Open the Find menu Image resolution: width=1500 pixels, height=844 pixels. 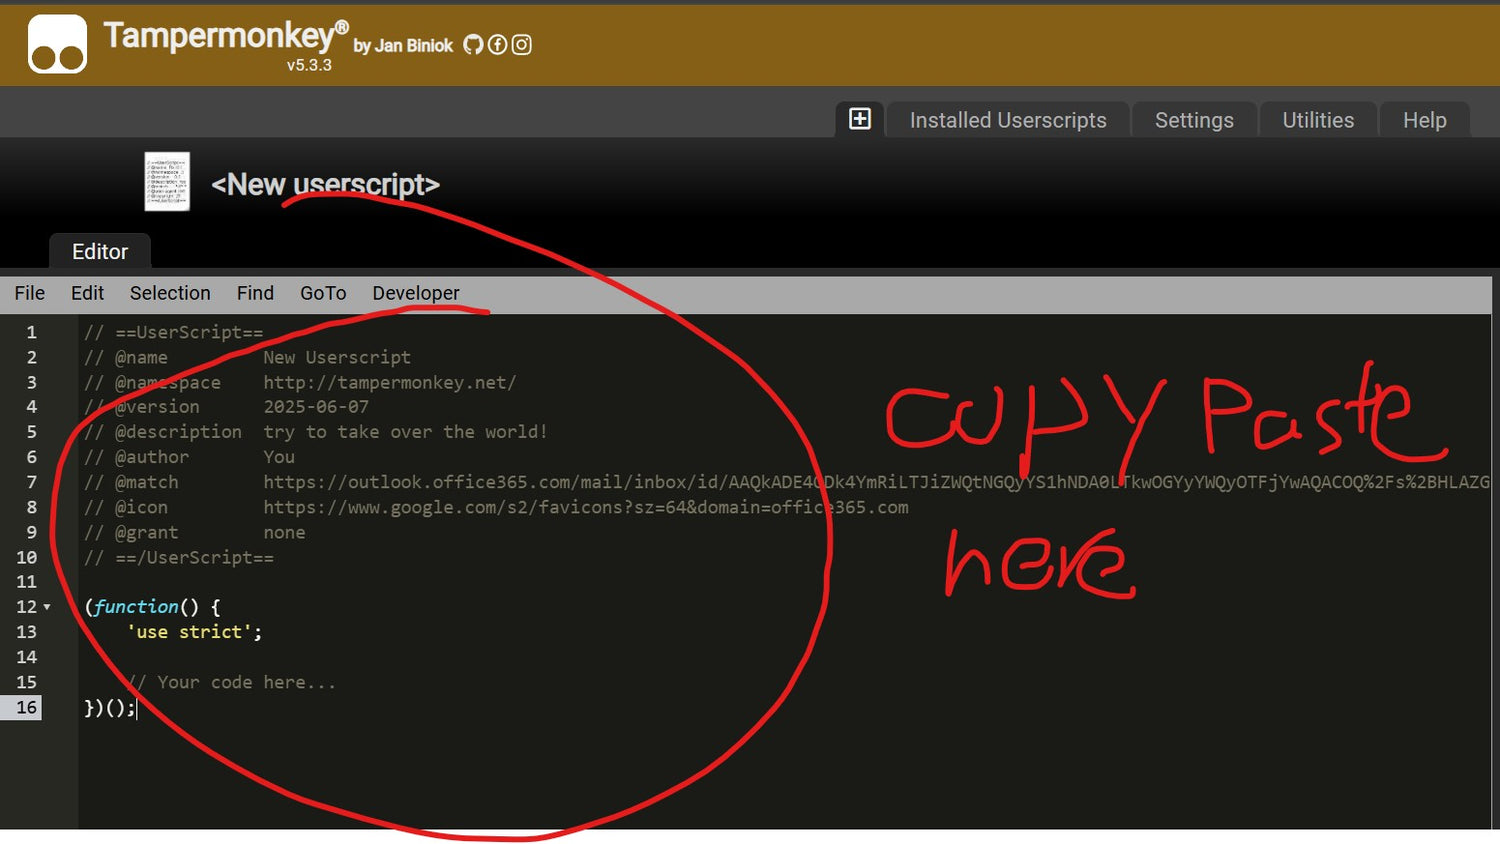255,293
